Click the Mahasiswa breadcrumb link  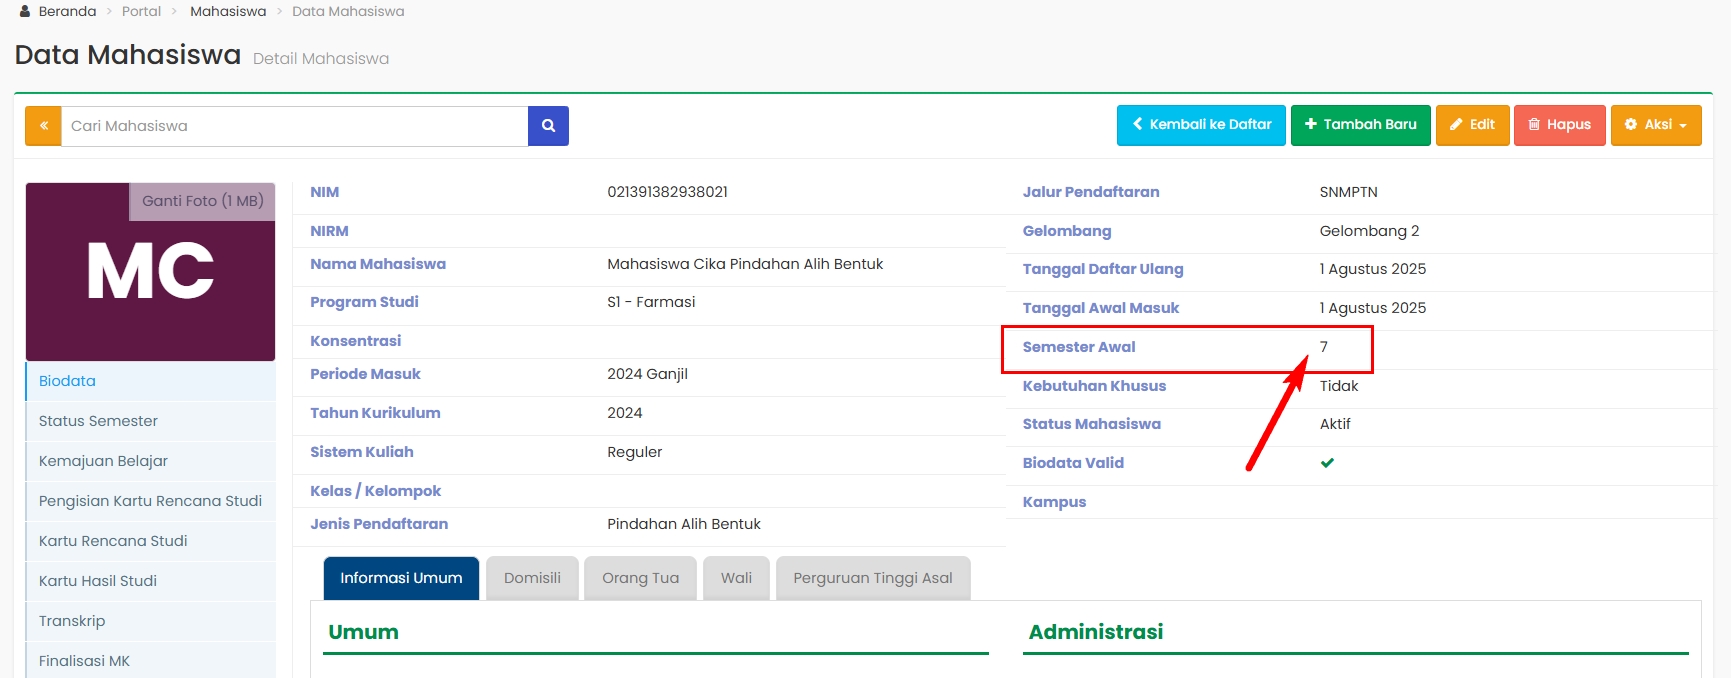point(228,12)
